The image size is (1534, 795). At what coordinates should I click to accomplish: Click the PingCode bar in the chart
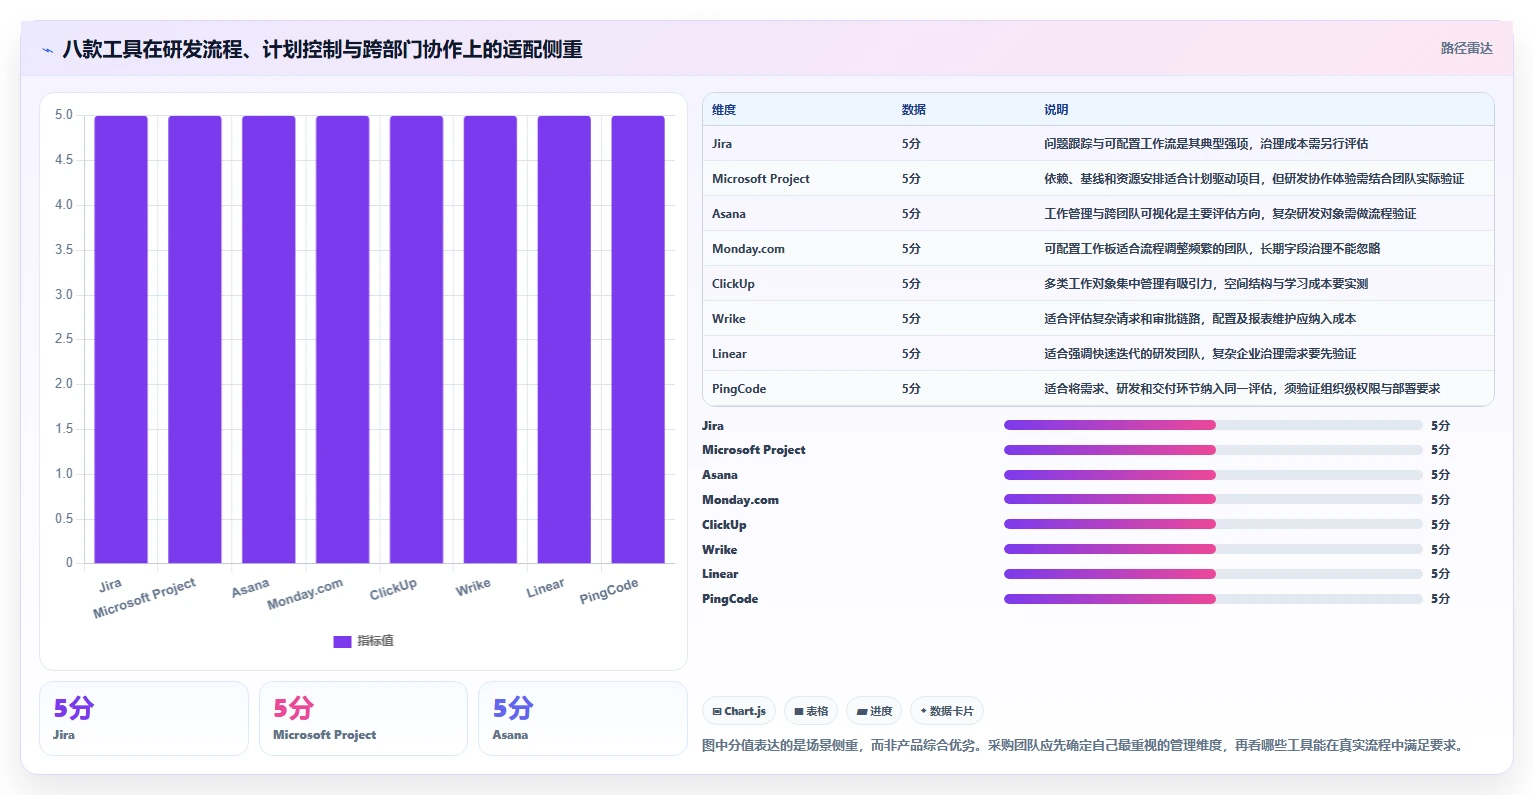638,339
